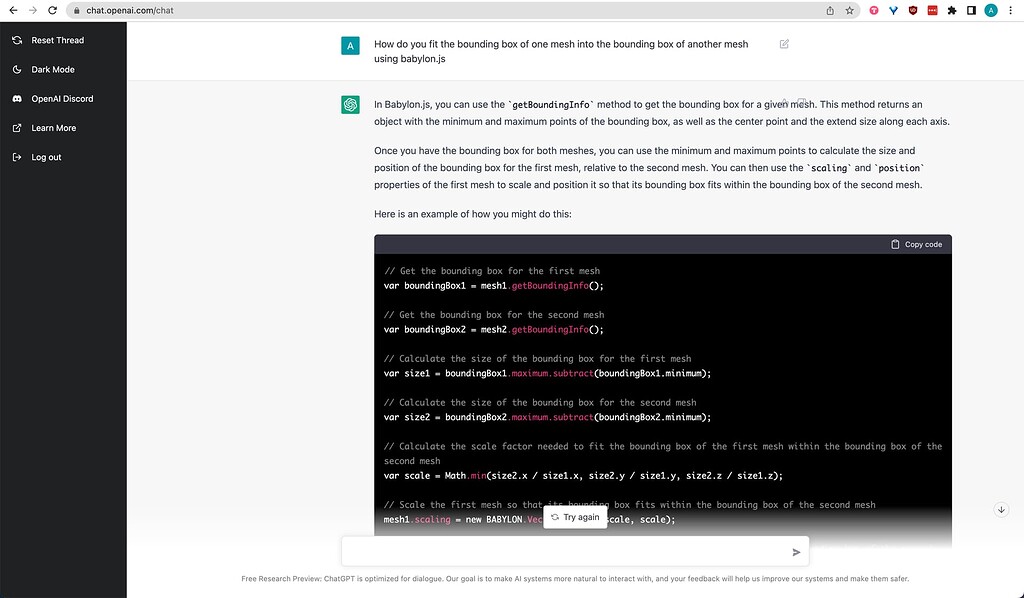The width and height of the screenshot is (1024, 598).
Task: Click the comment "// Get the bounding box for the second mesh"
Action: point(494,315)
